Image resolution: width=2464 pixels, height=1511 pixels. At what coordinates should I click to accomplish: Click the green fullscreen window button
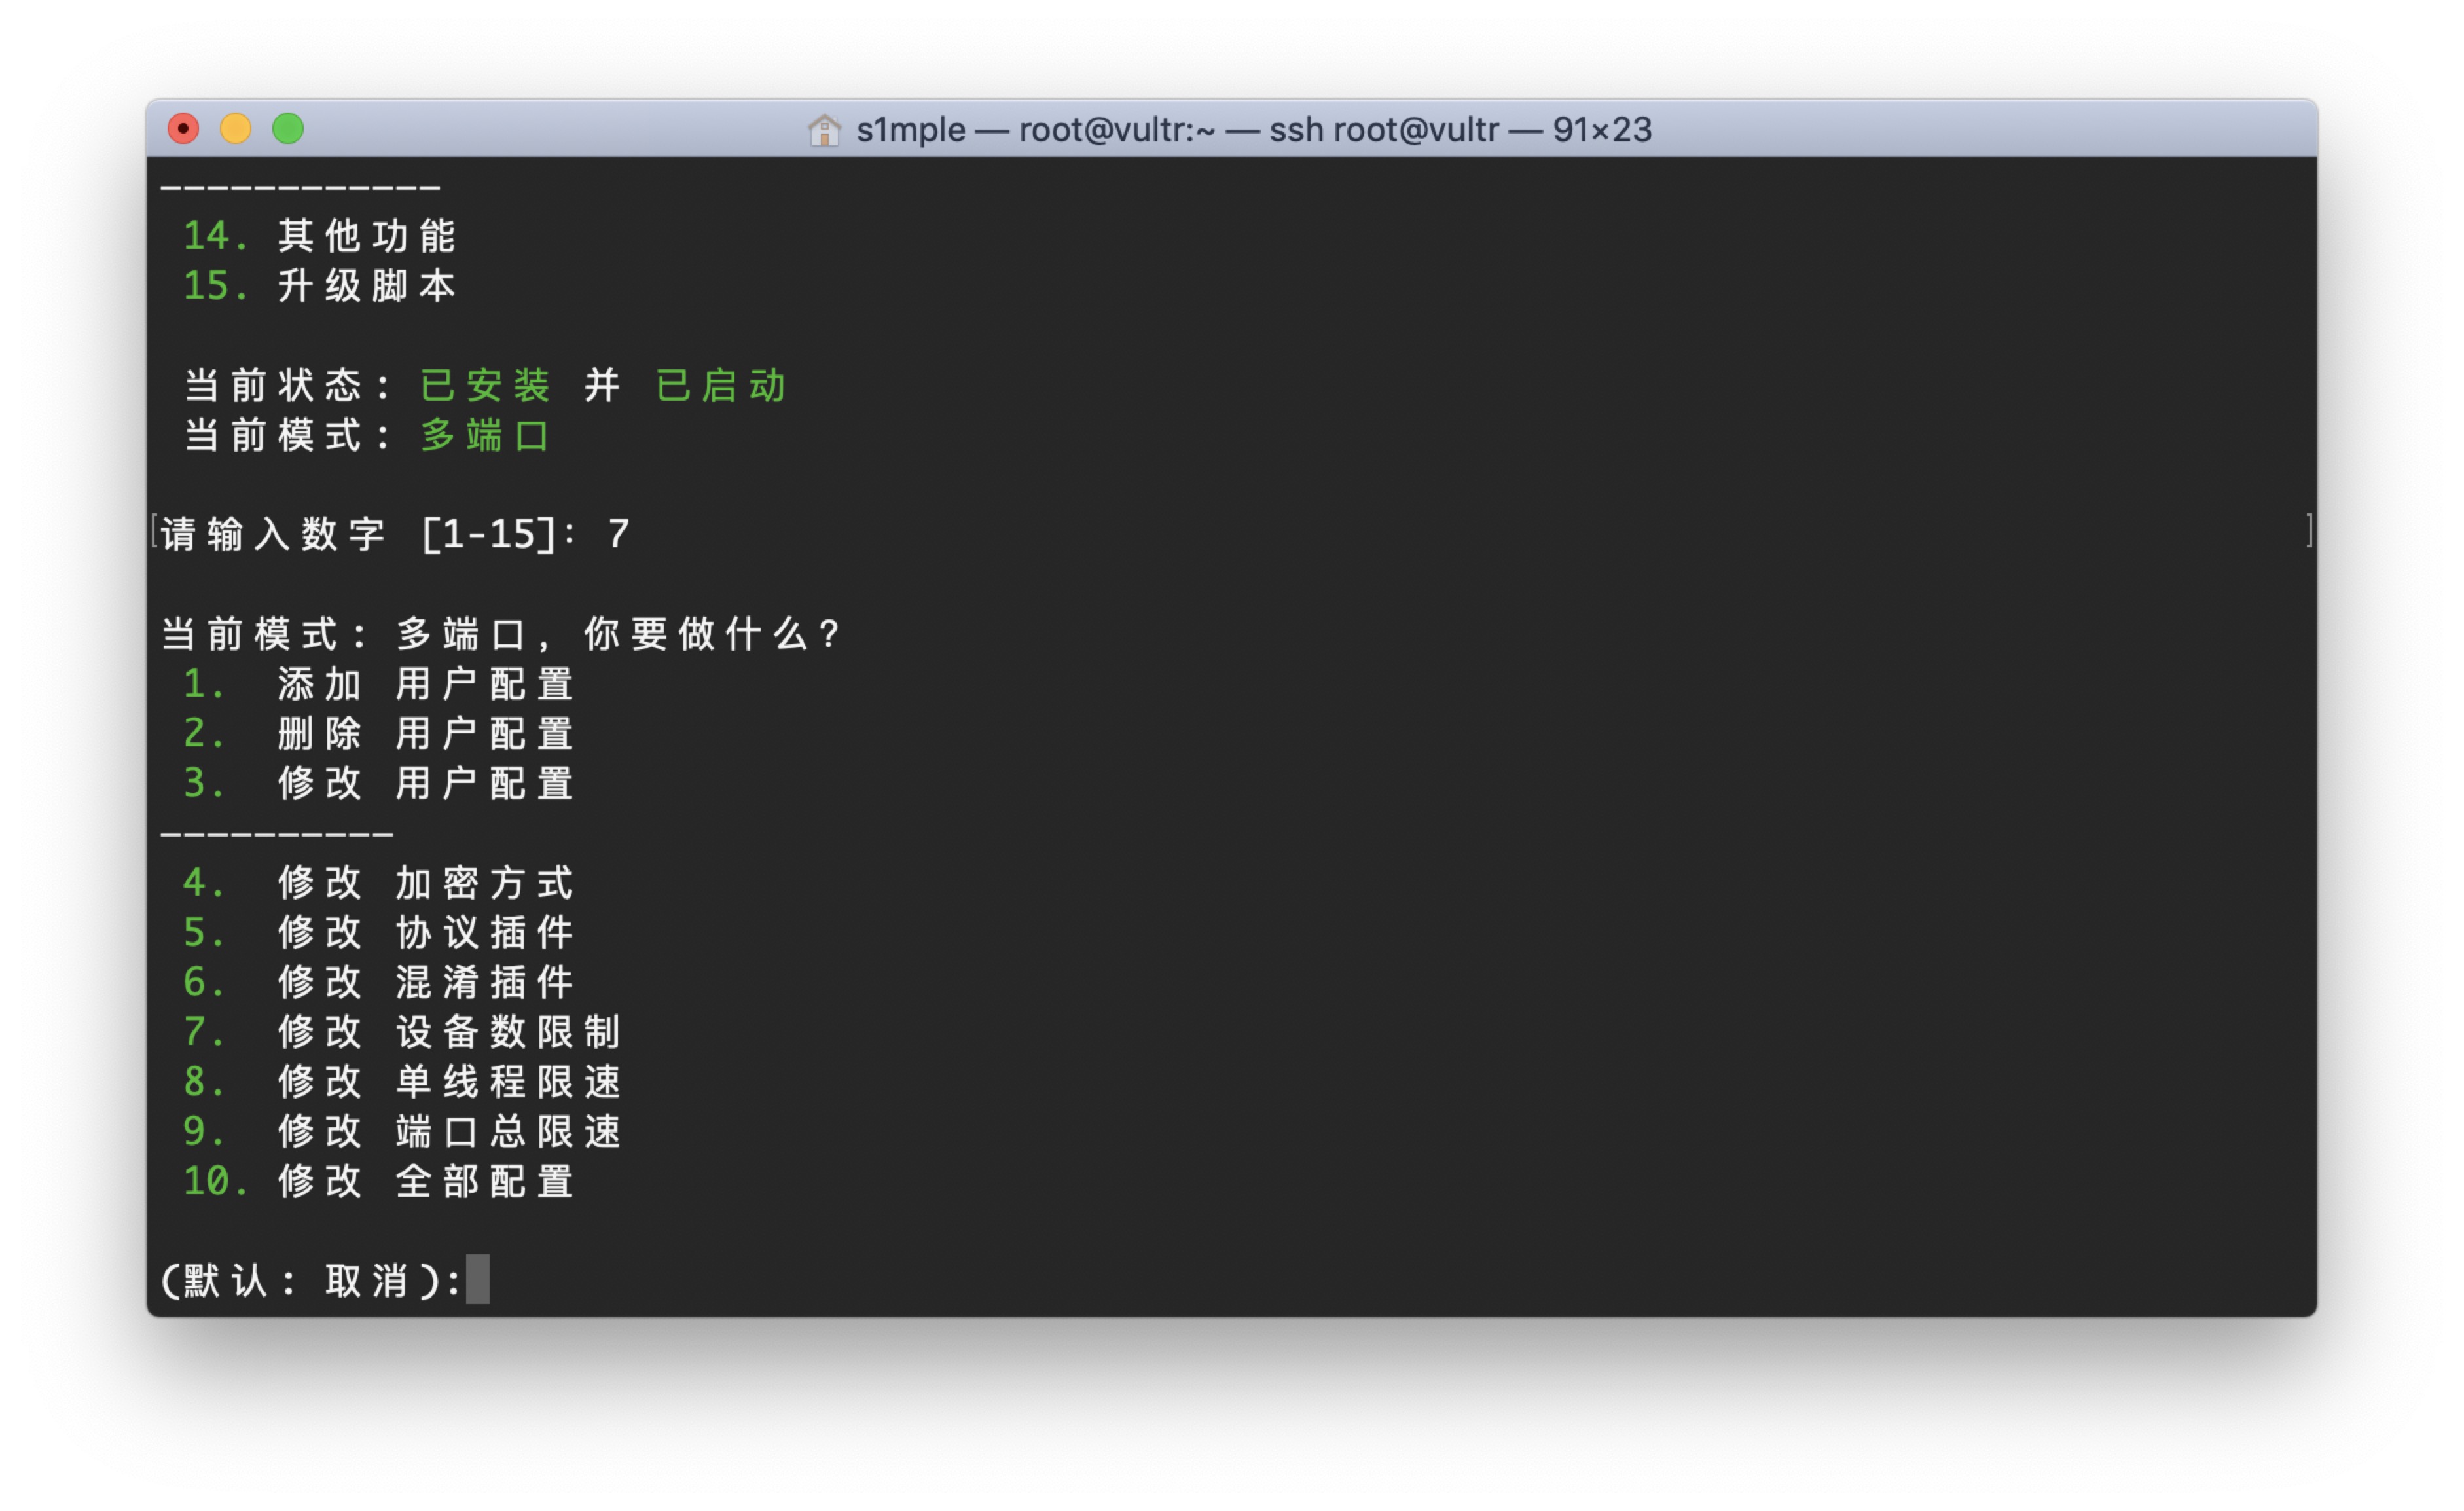click(288, 129)
